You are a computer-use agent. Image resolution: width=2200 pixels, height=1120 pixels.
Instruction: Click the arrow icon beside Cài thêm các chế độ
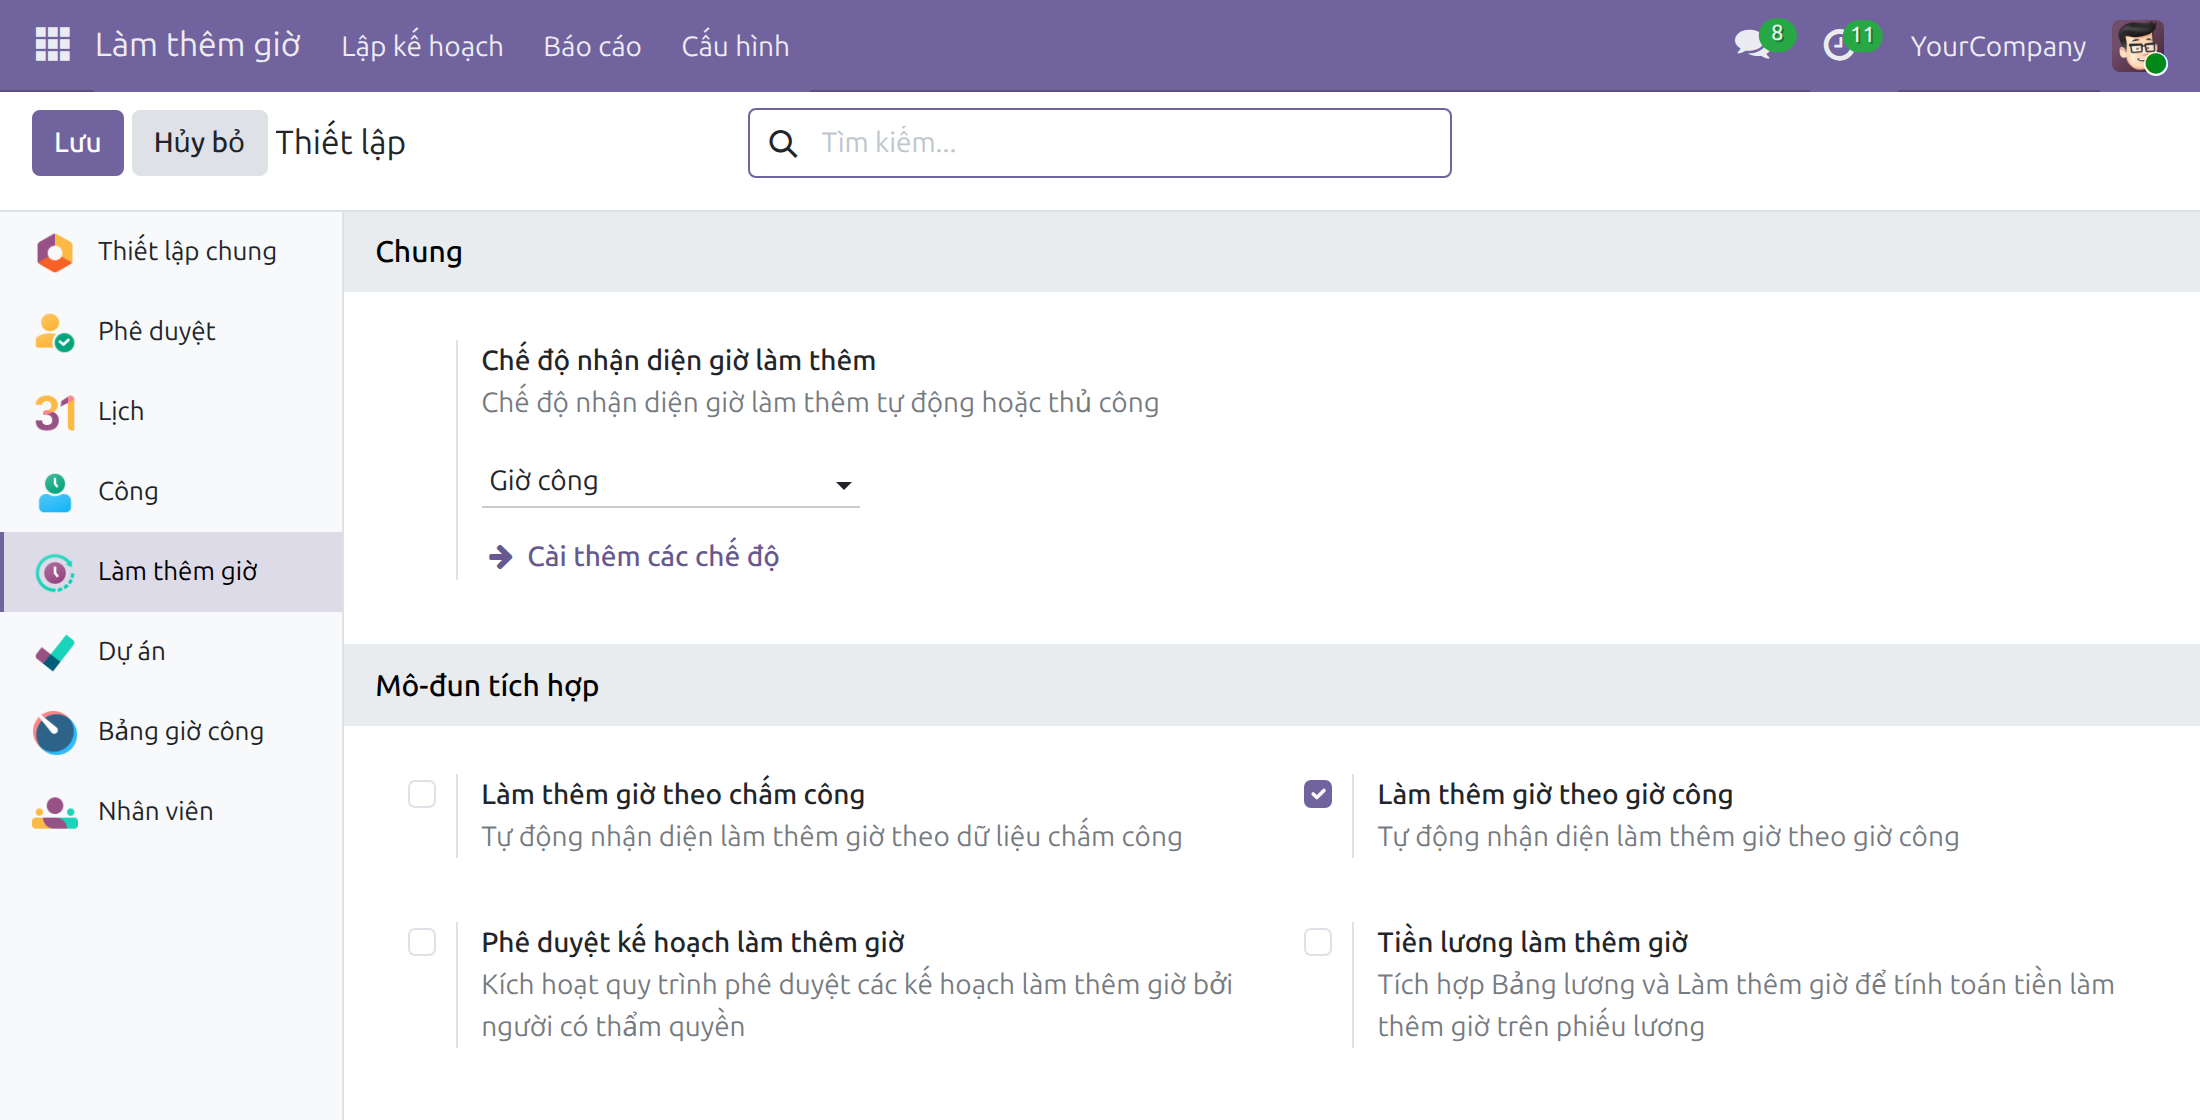(x=500, y=557)
